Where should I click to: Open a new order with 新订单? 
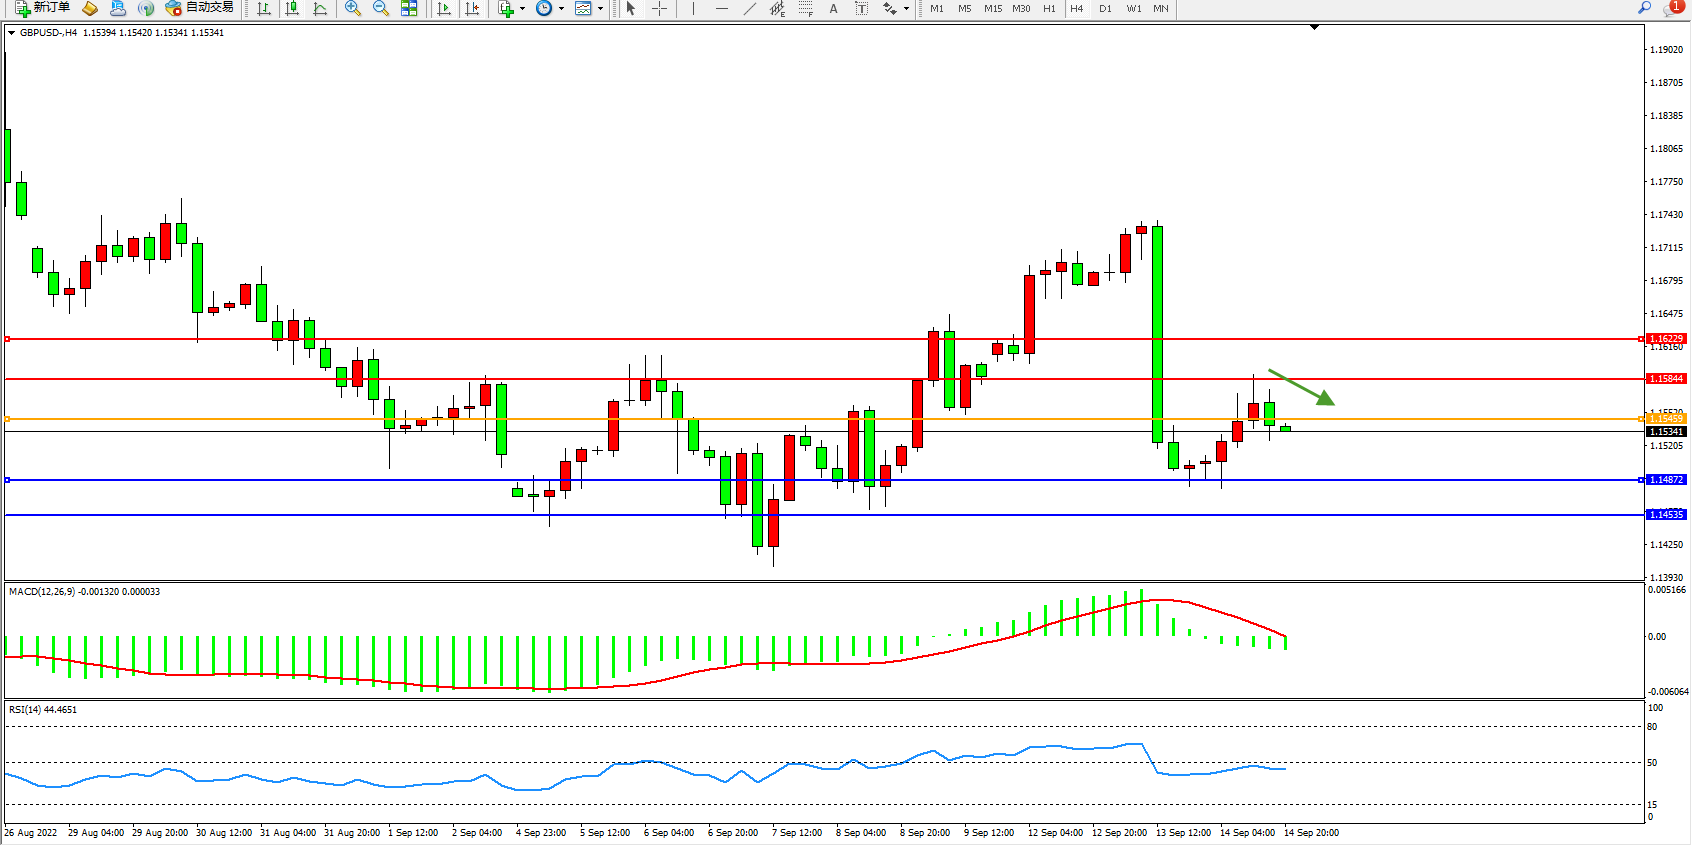[42, 8]
